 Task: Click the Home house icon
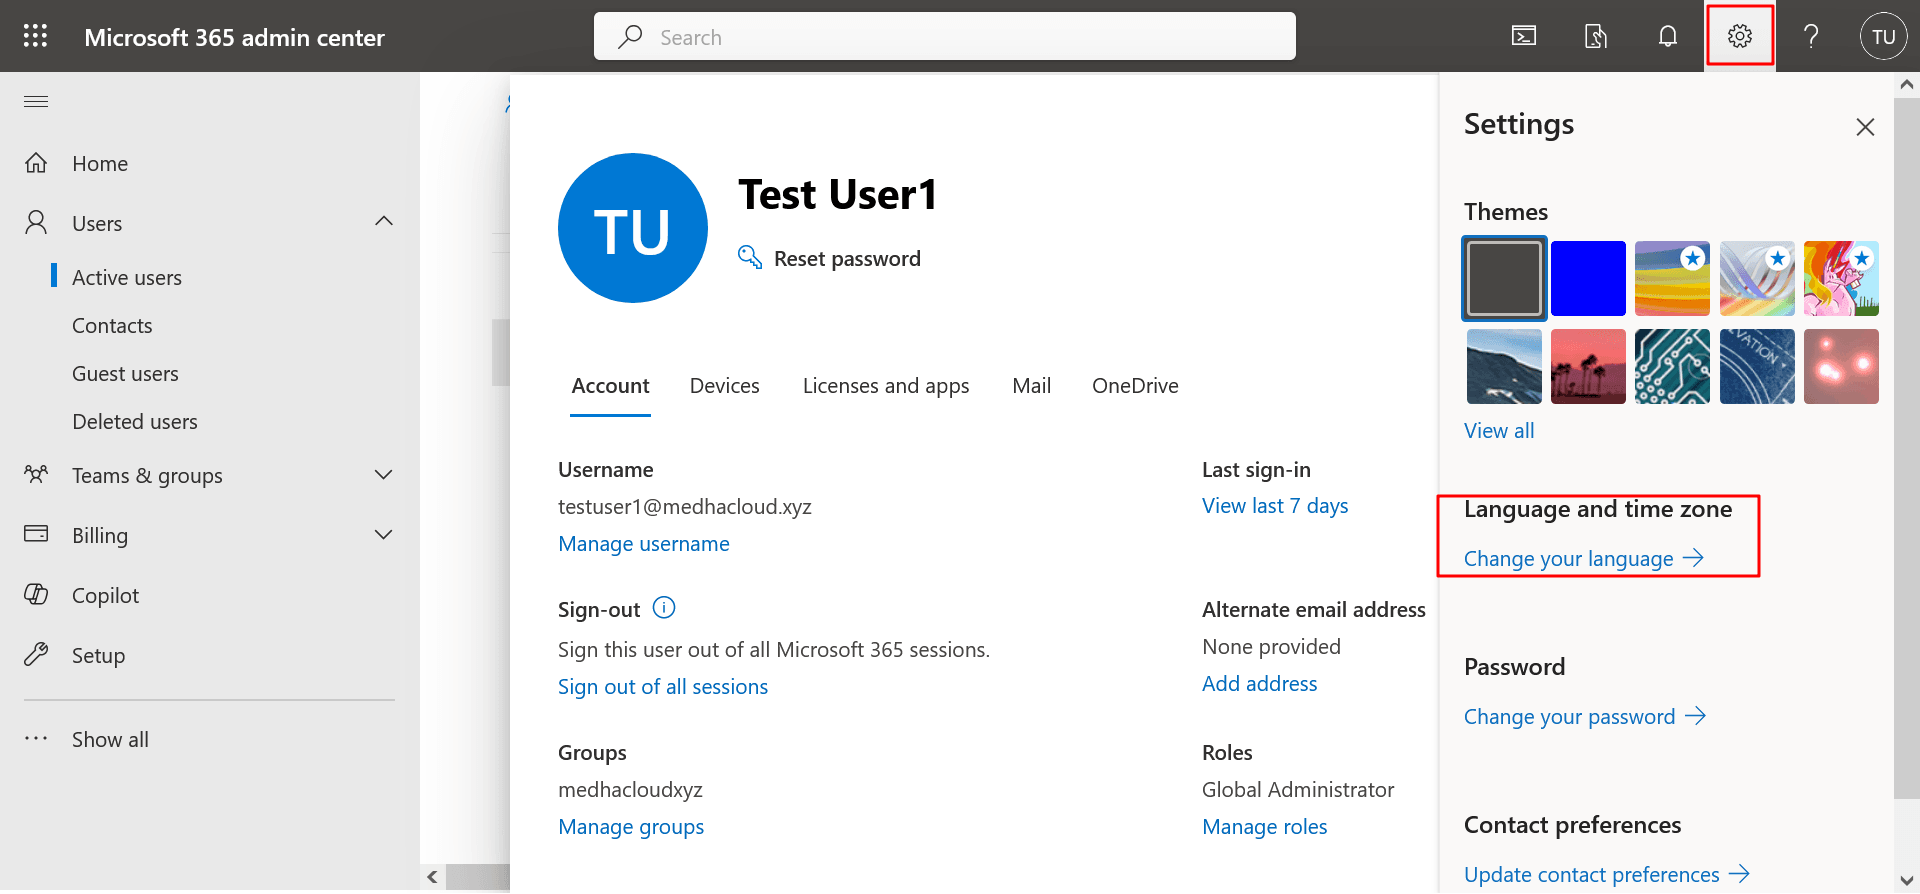[x=36, y=163]
